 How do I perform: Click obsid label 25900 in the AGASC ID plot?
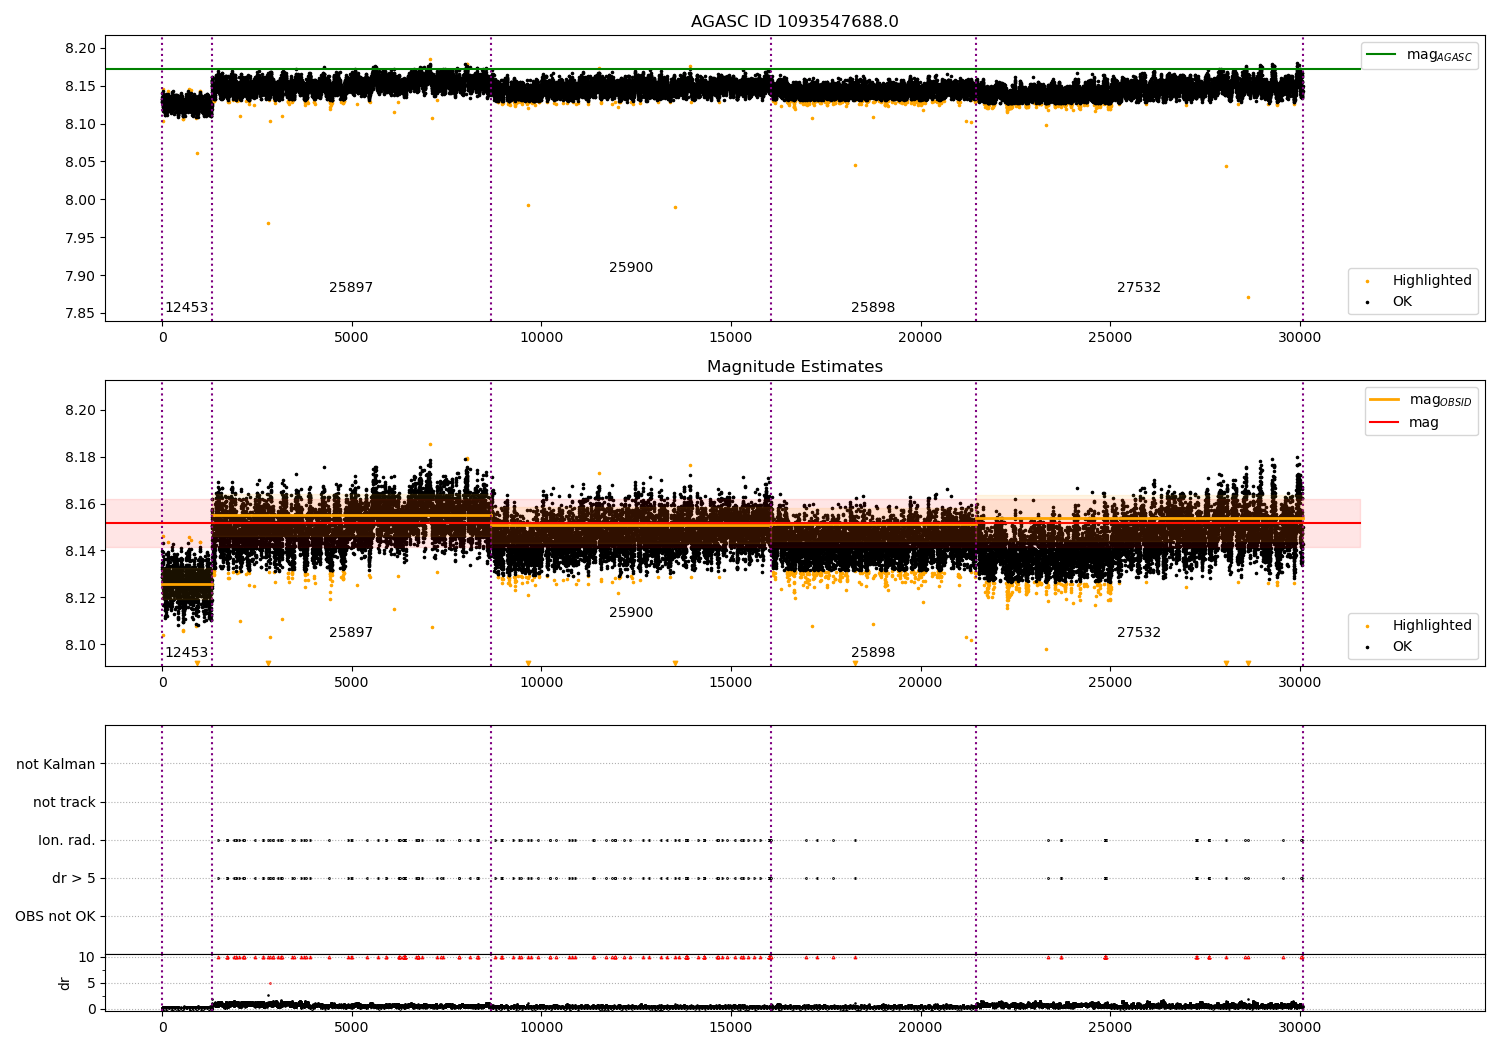(x=631, y=267)
